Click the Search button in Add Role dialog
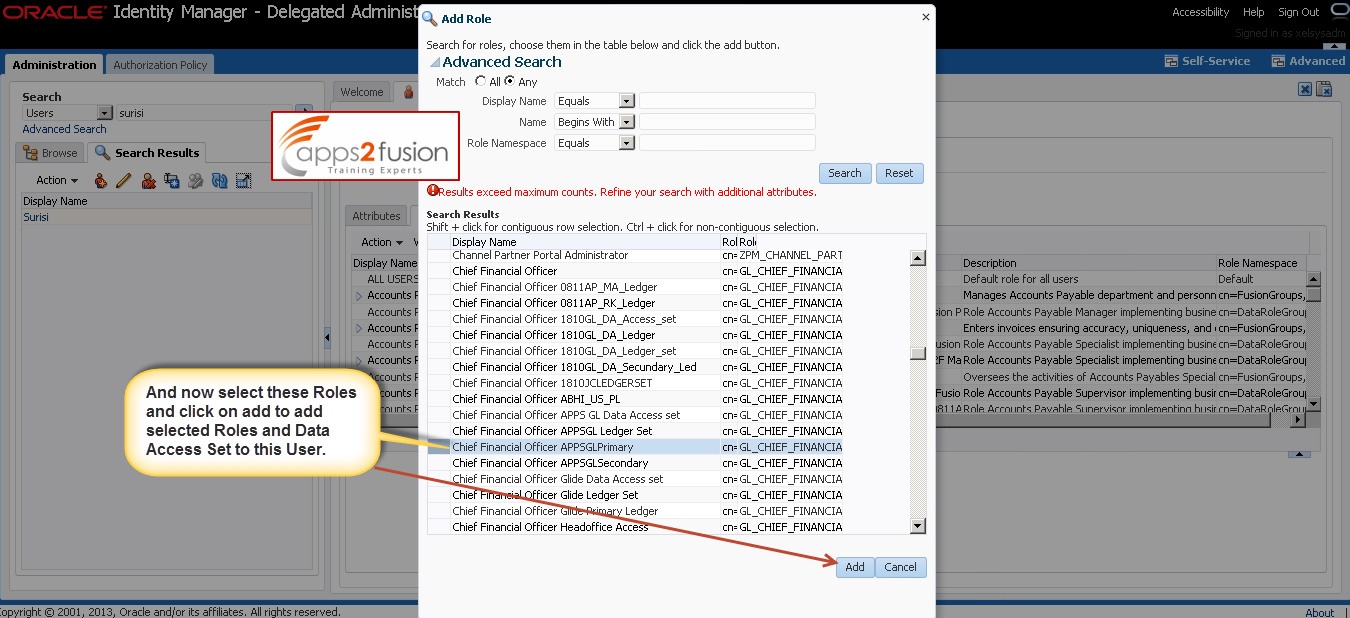Viewport: 1350px width, 618px height. click(x=845, y=173)
